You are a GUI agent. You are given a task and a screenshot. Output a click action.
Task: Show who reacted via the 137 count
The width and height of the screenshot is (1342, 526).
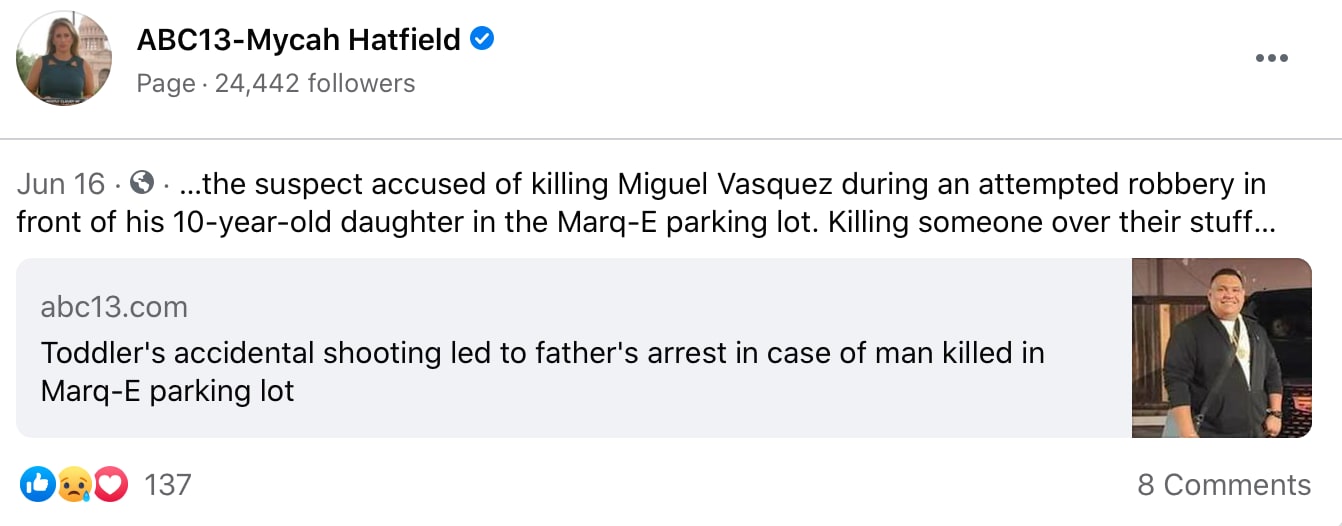coord(167,485)
